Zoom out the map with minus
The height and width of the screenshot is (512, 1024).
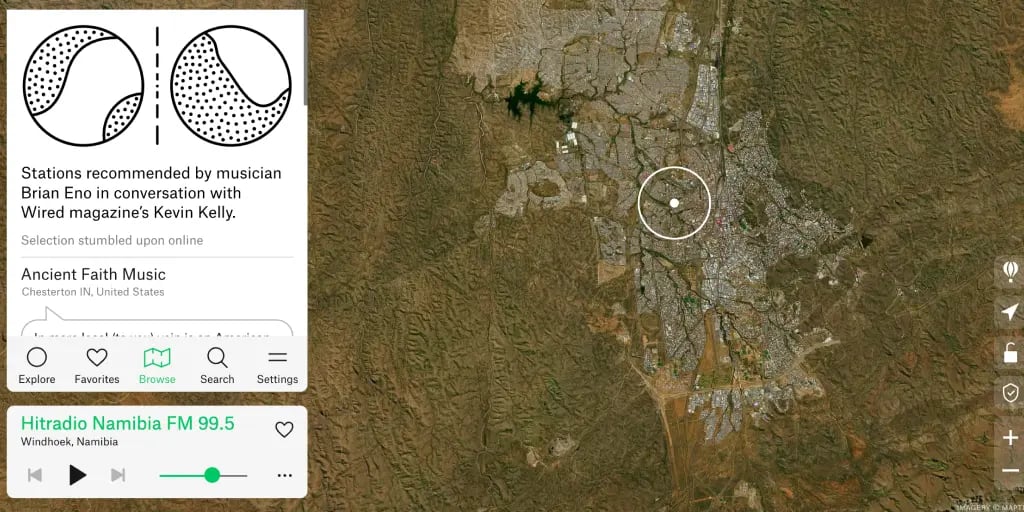[x=1010, y=471]
